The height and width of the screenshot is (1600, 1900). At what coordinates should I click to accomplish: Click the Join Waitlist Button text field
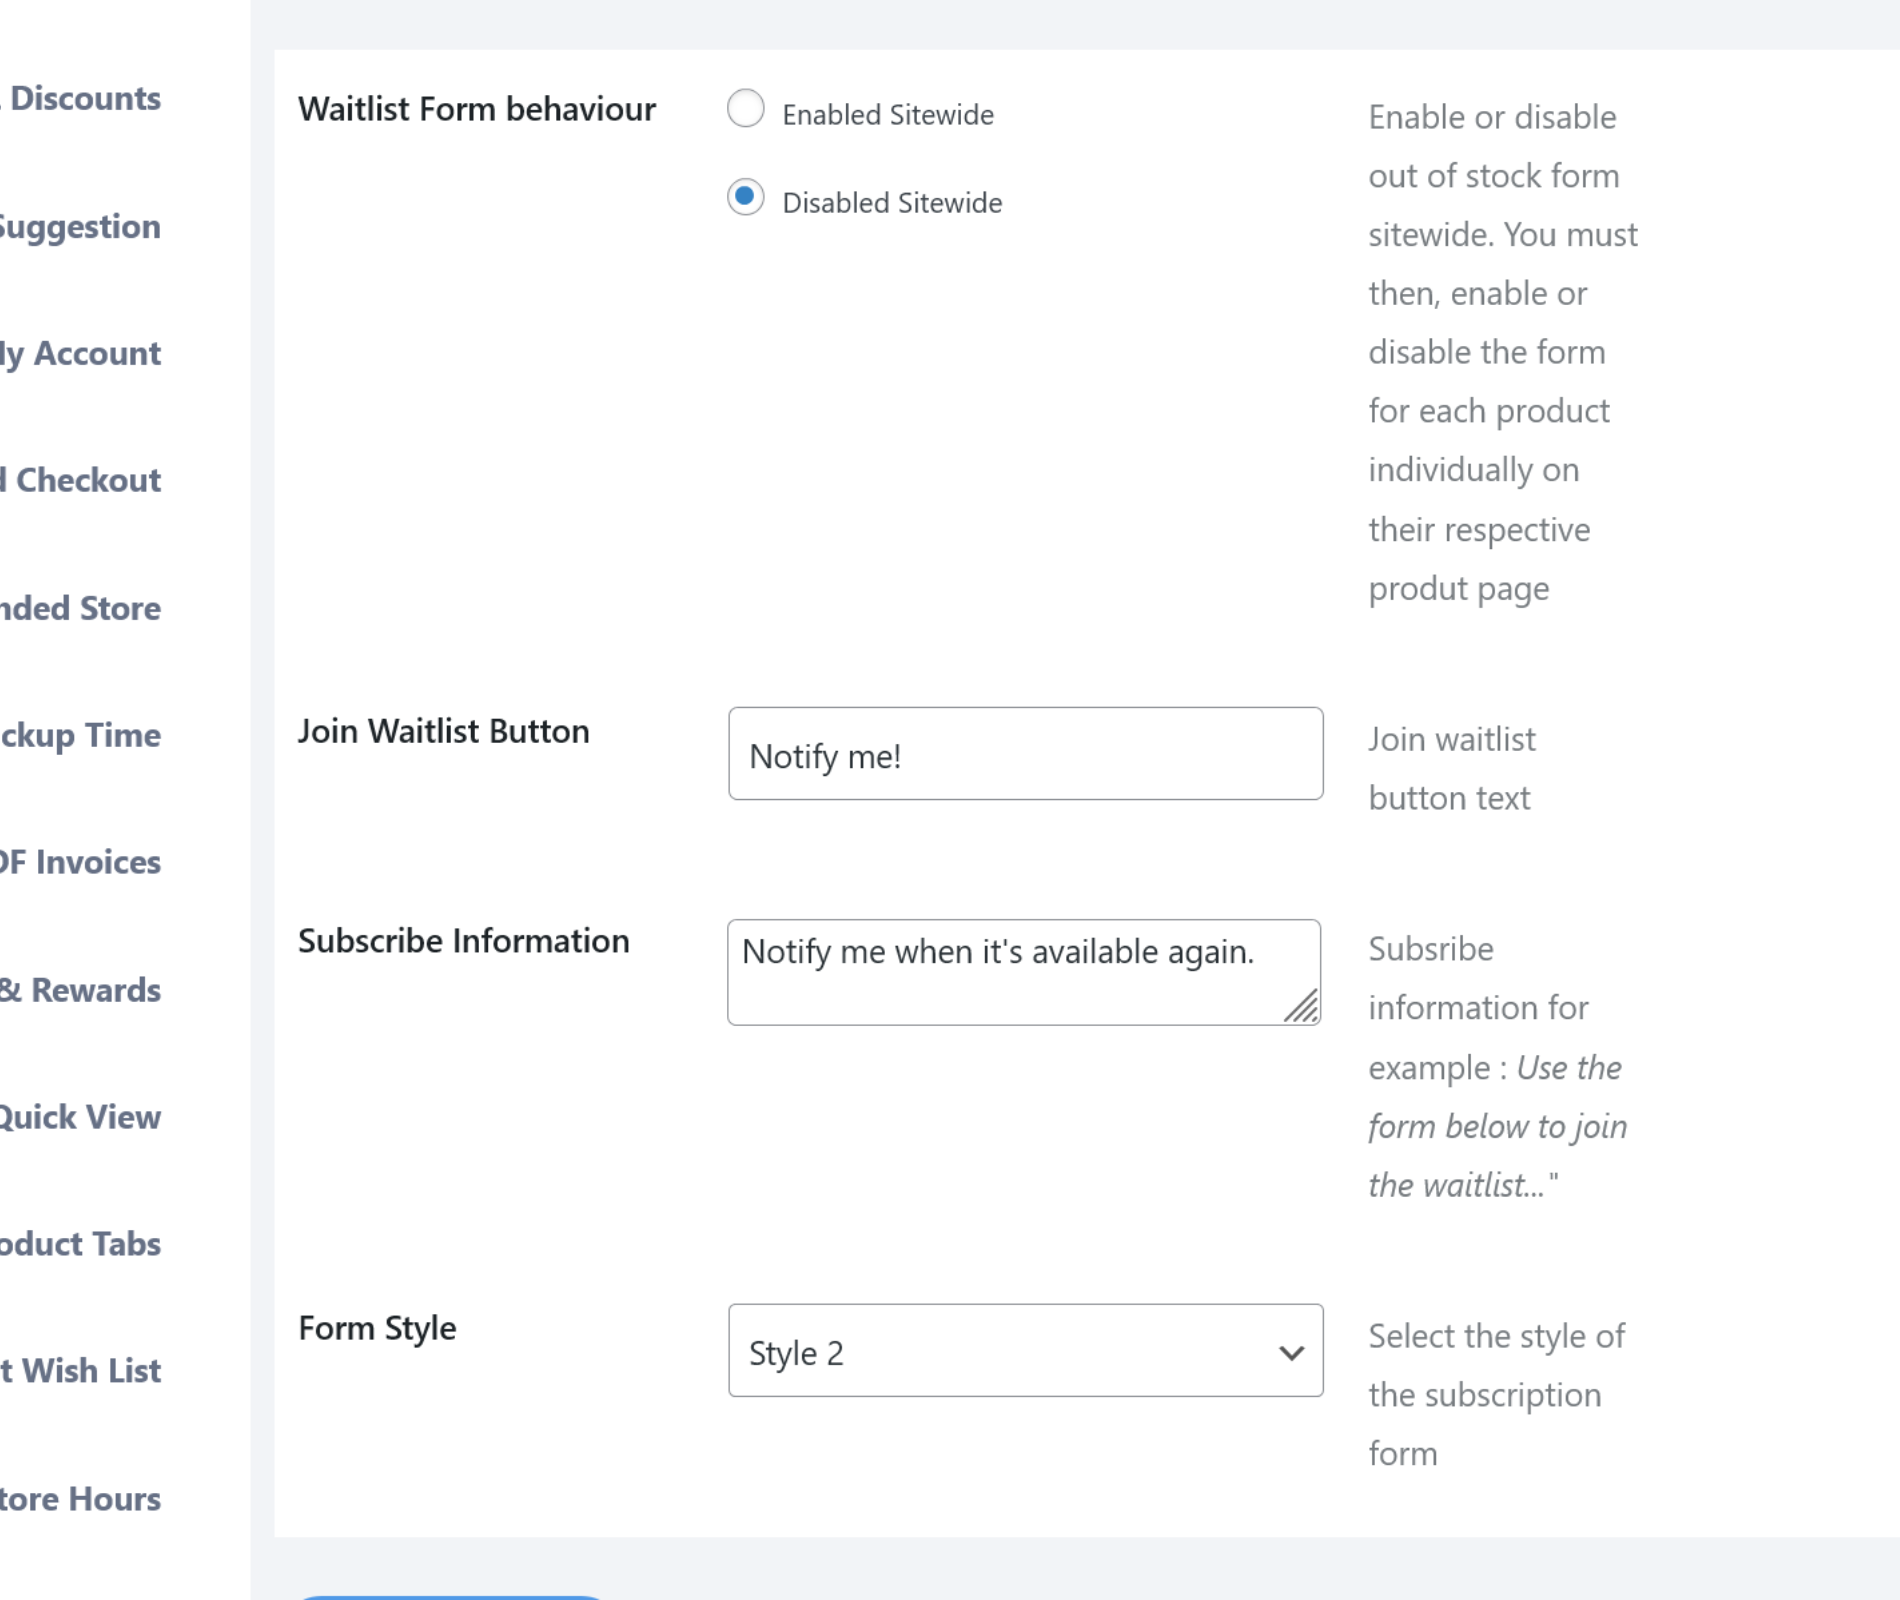1025,754
